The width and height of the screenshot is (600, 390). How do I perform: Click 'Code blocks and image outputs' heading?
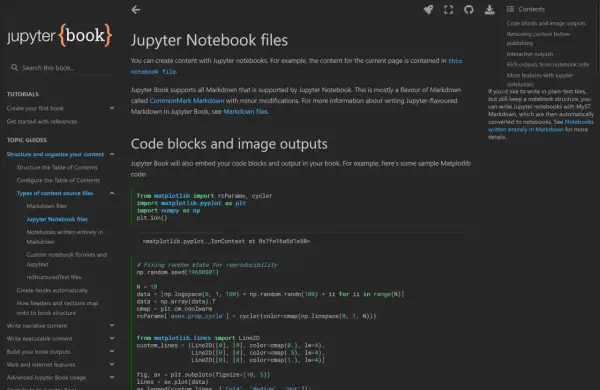click(x=229, y=144)
